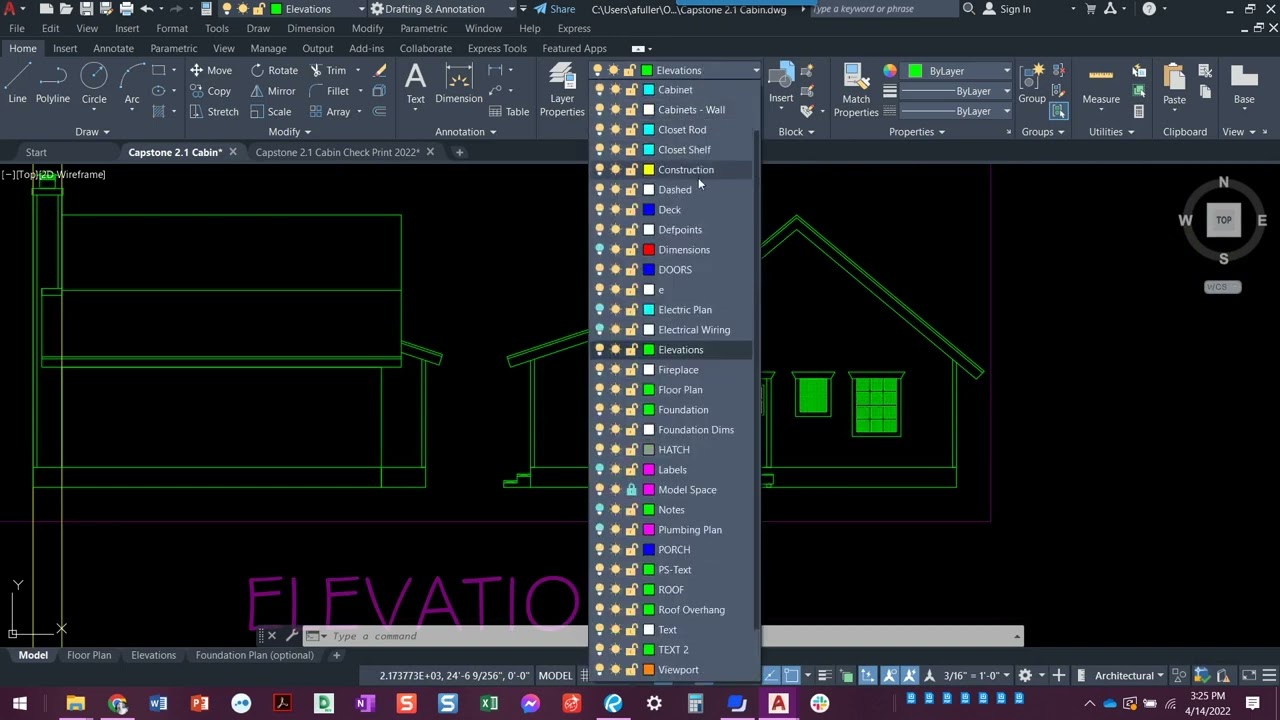Toggle on/off bulb for Dimensions layer
Image resolution: width=1280 pixels, height=720 pixels.
pos(599,250)
